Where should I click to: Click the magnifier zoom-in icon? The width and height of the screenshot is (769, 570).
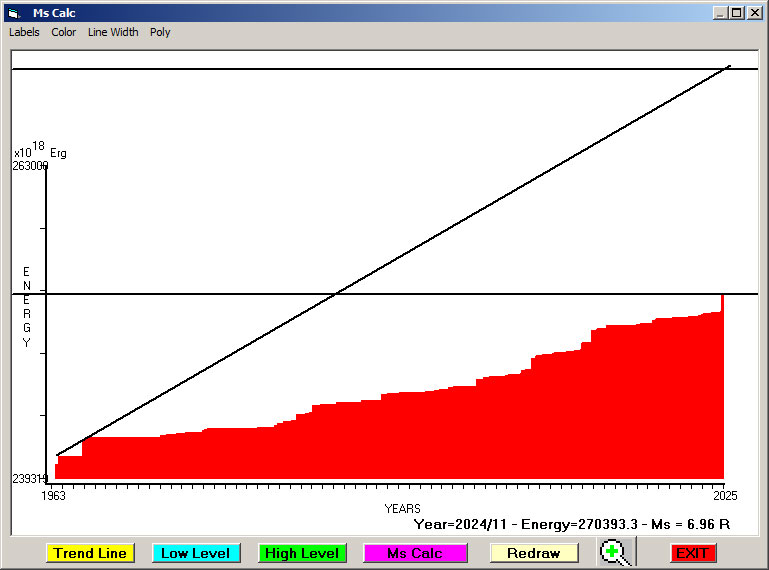pyautogui.click(x=618, y=552)
